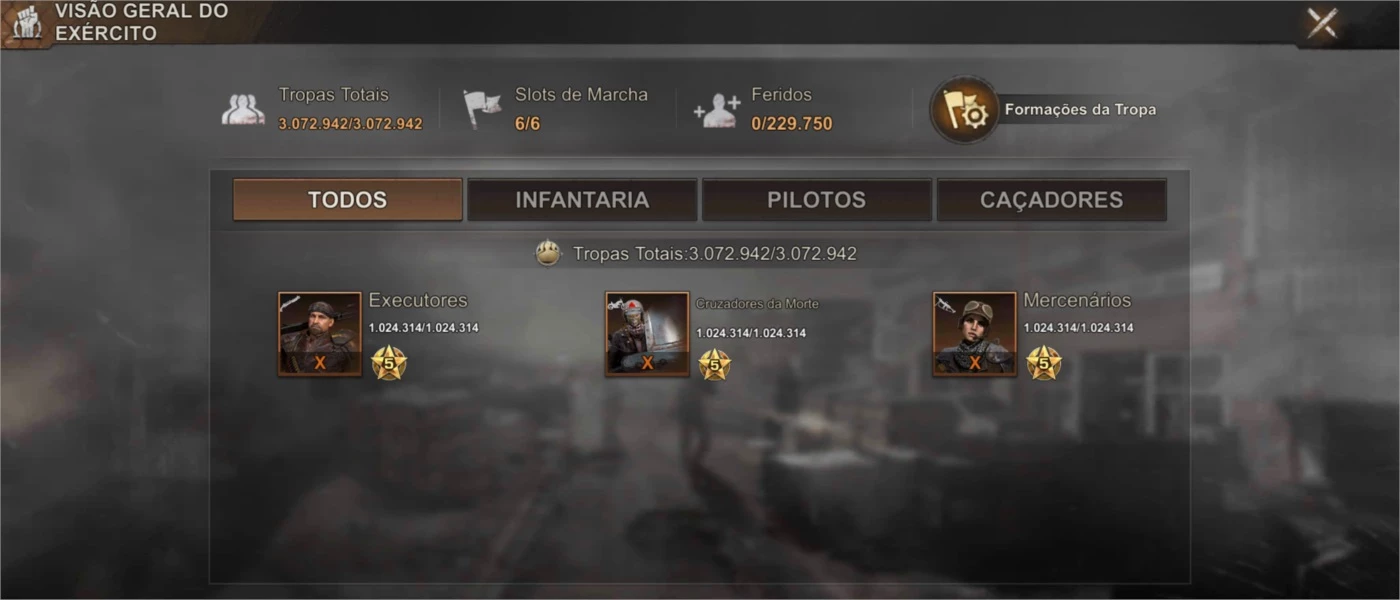Click the army fist icon in title bar
The image size is (1400, 600).
tap(25, 22)
